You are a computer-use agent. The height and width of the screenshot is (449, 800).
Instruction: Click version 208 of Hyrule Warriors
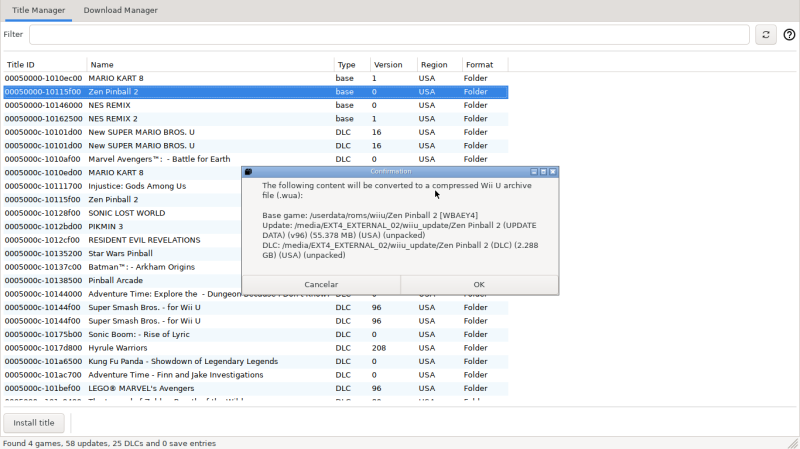click(379, 348)
